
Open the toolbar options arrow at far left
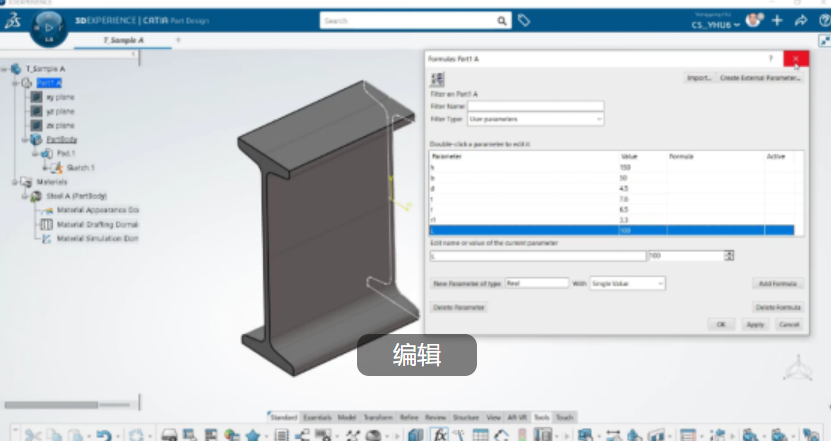15,430
